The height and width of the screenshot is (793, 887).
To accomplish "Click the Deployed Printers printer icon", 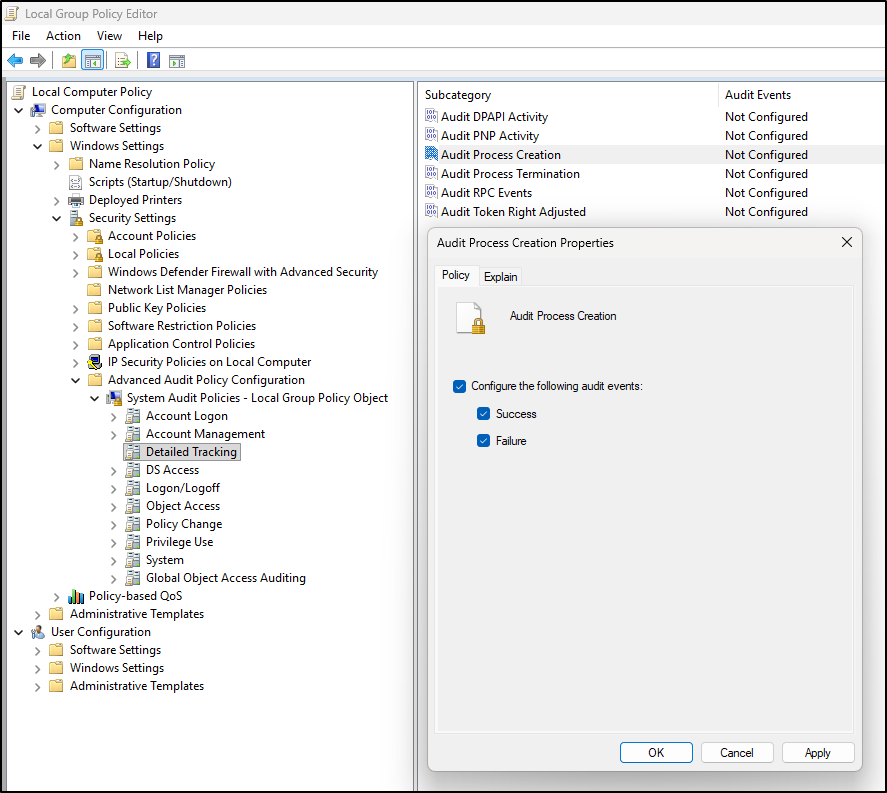I will tap(76, 200).
